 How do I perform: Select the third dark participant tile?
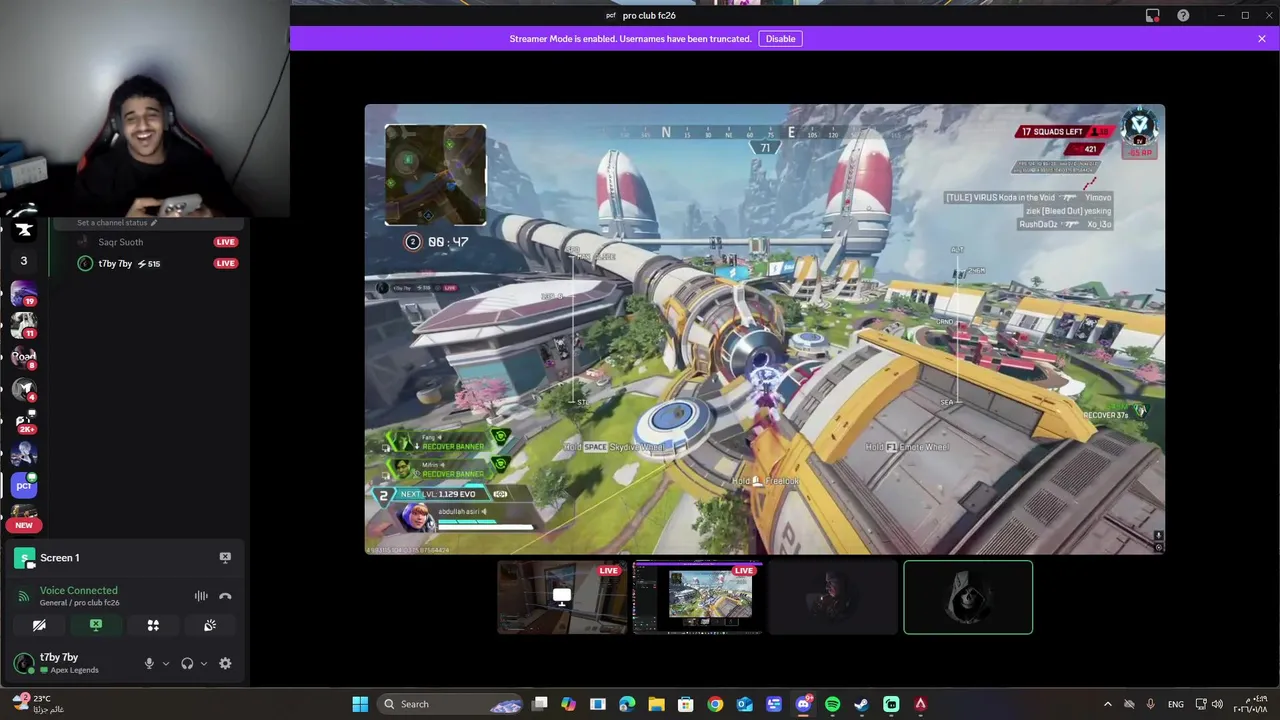point(833,597)
